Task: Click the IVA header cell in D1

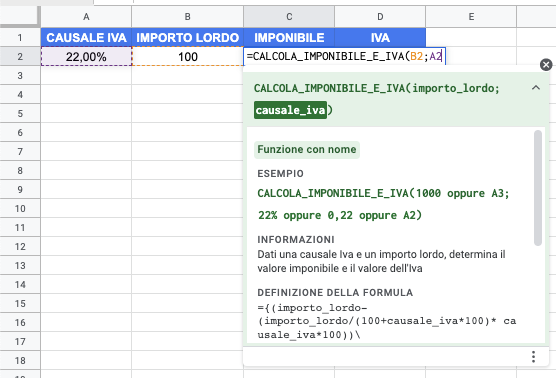Action: click(380, 37)
